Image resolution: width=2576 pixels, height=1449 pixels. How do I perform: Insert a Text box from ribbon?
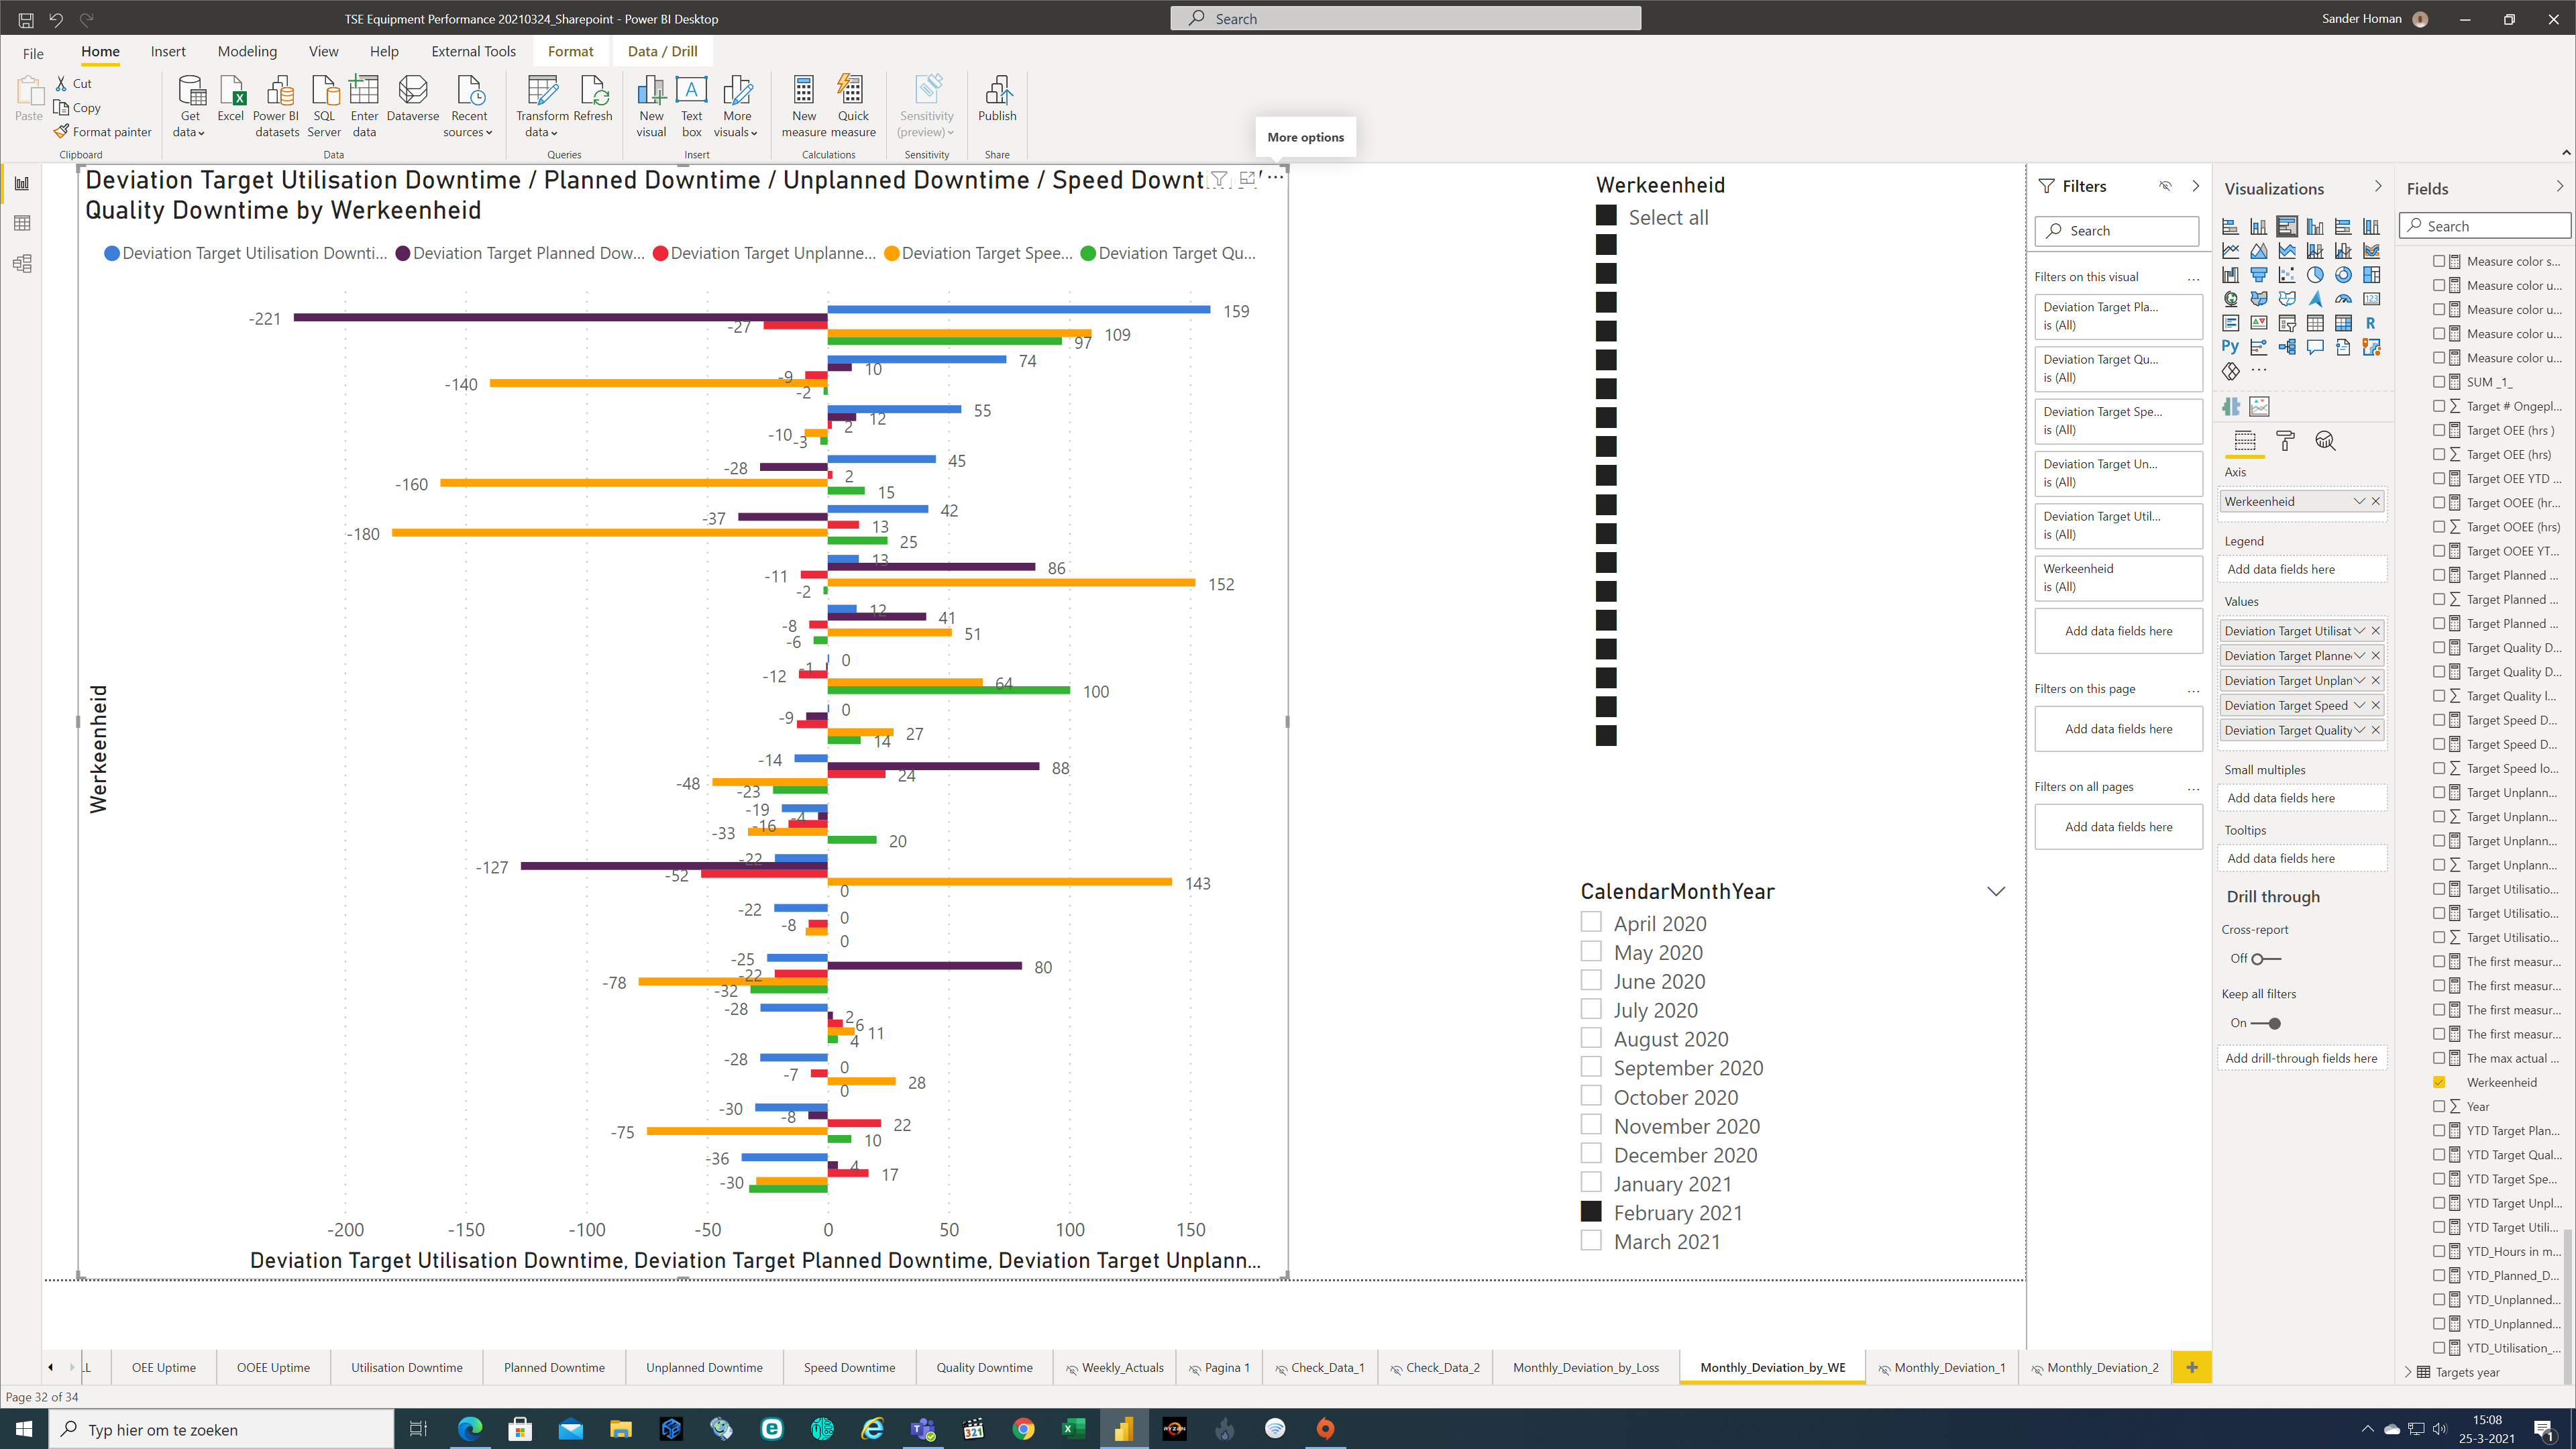pos(691,106)
